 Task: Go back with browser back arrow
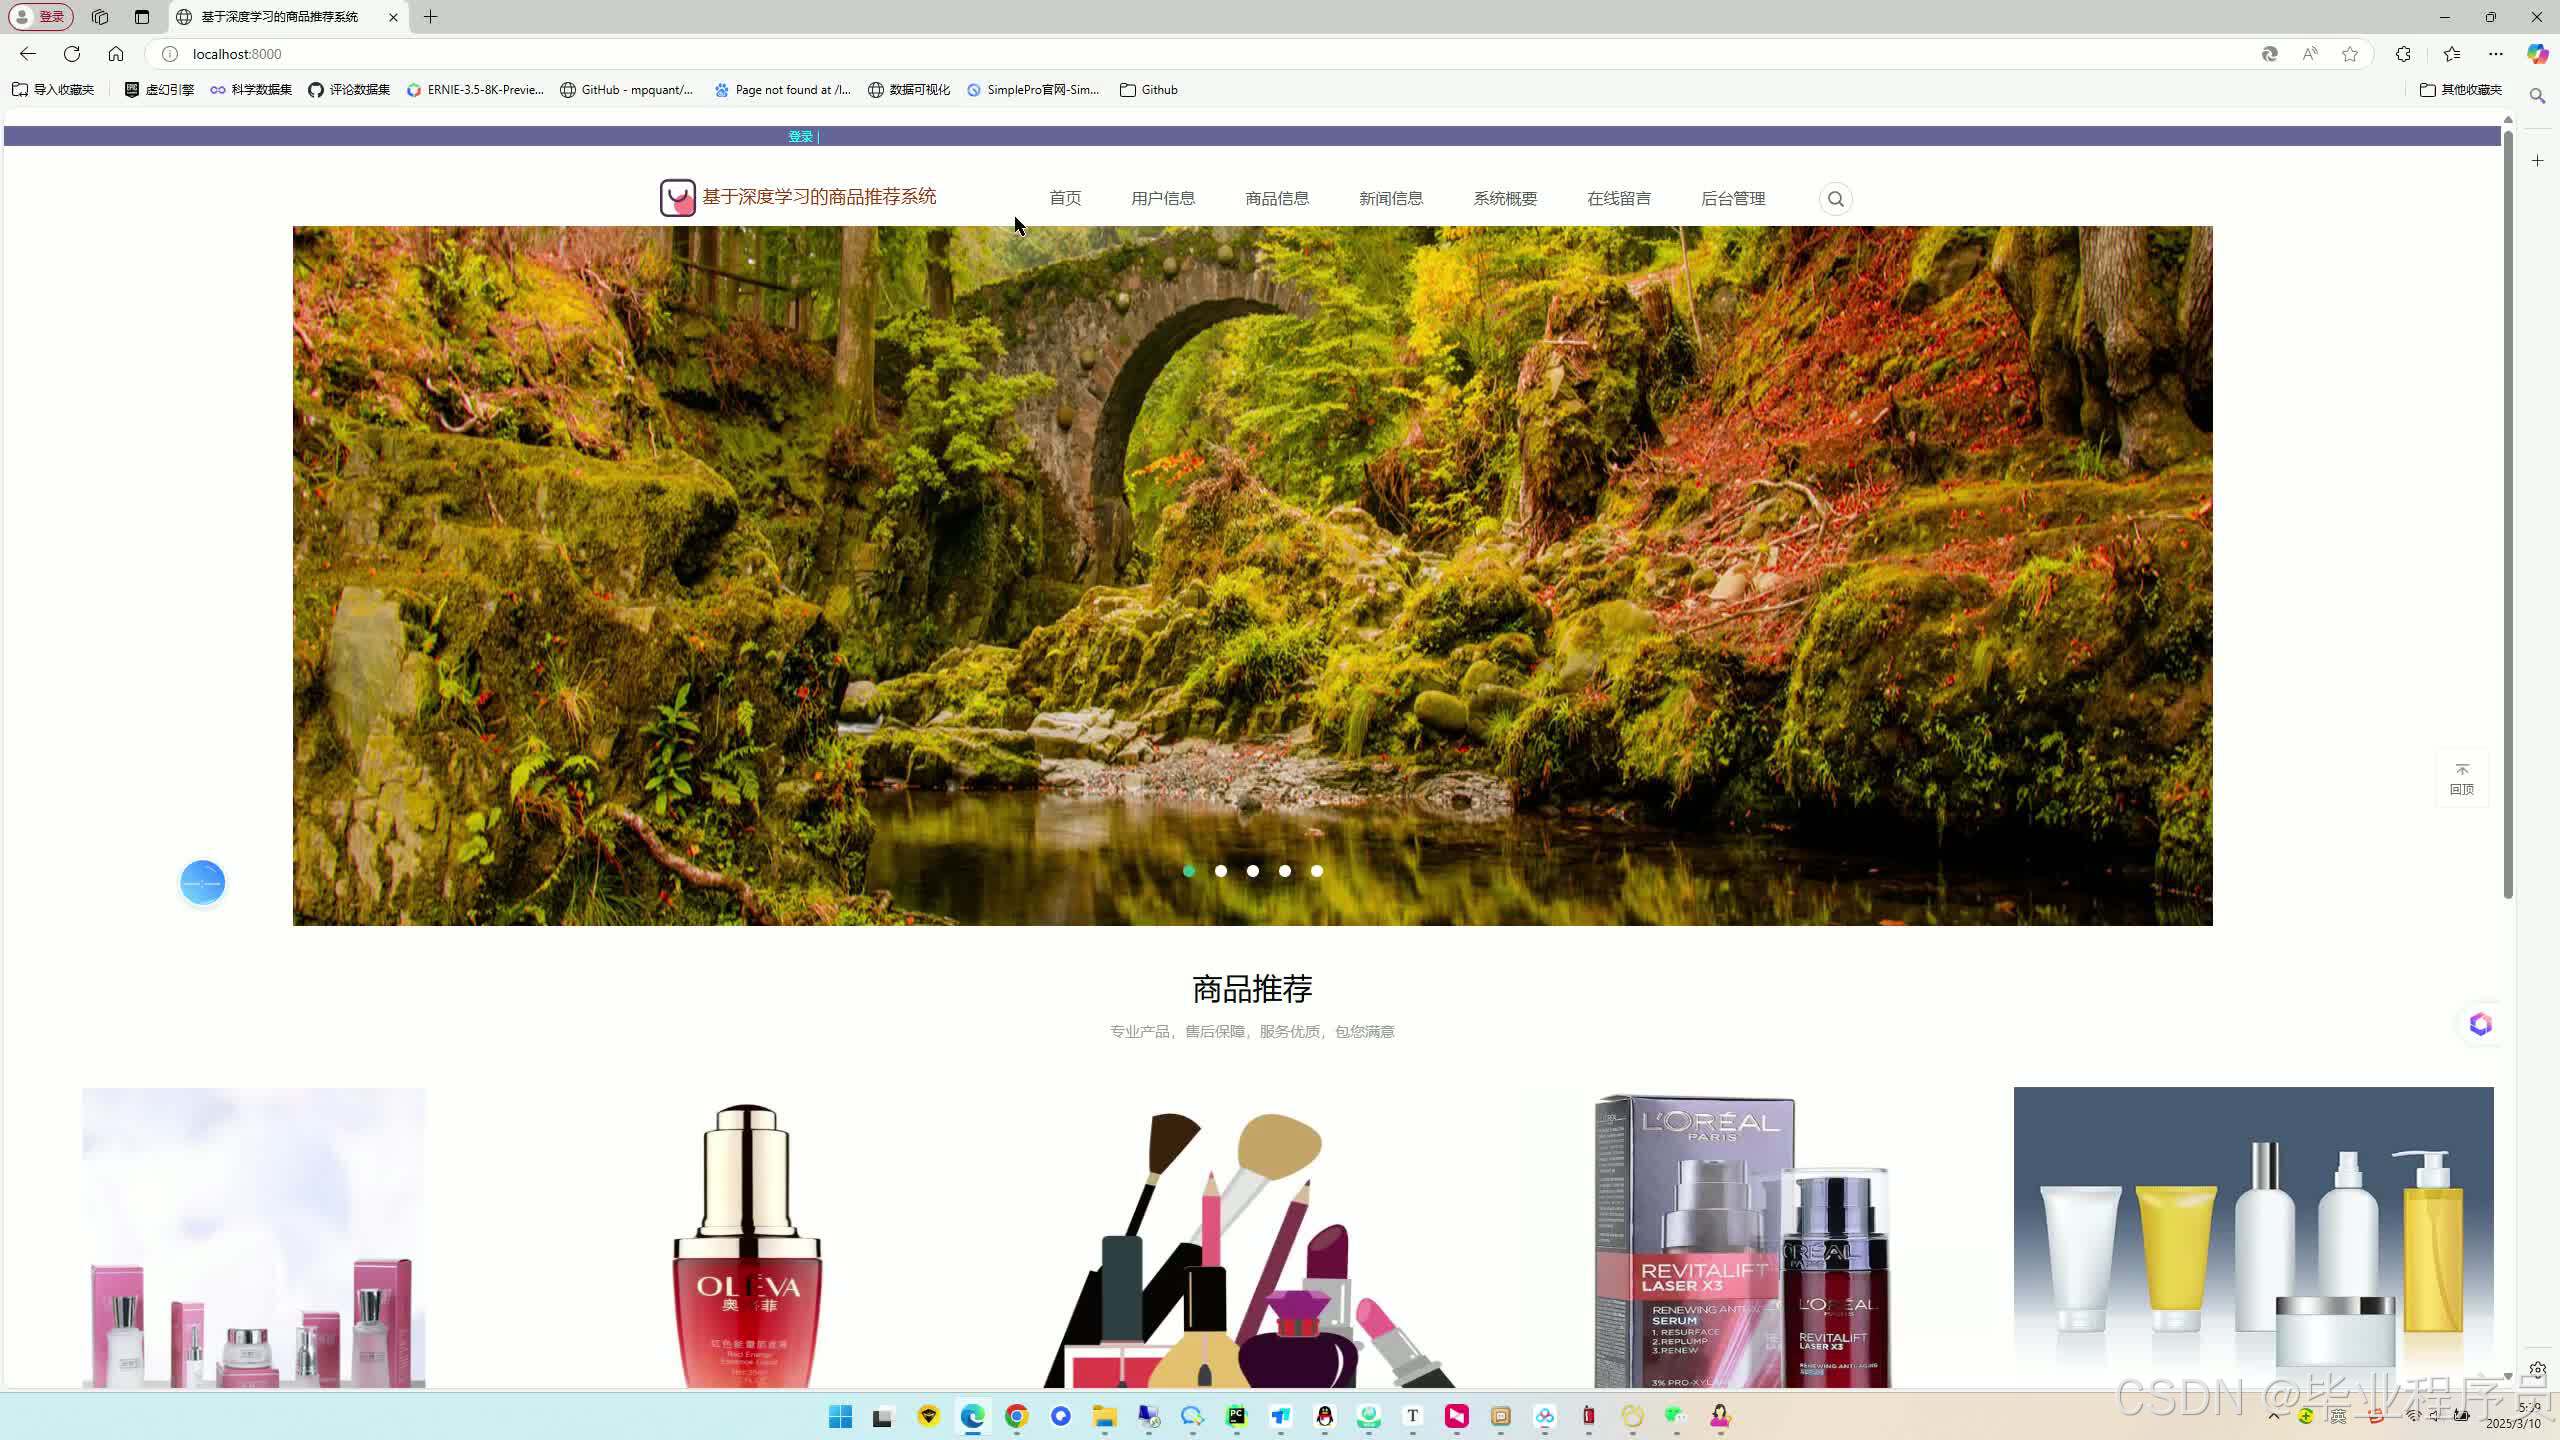pyautogui.click(x=28, y=54)
